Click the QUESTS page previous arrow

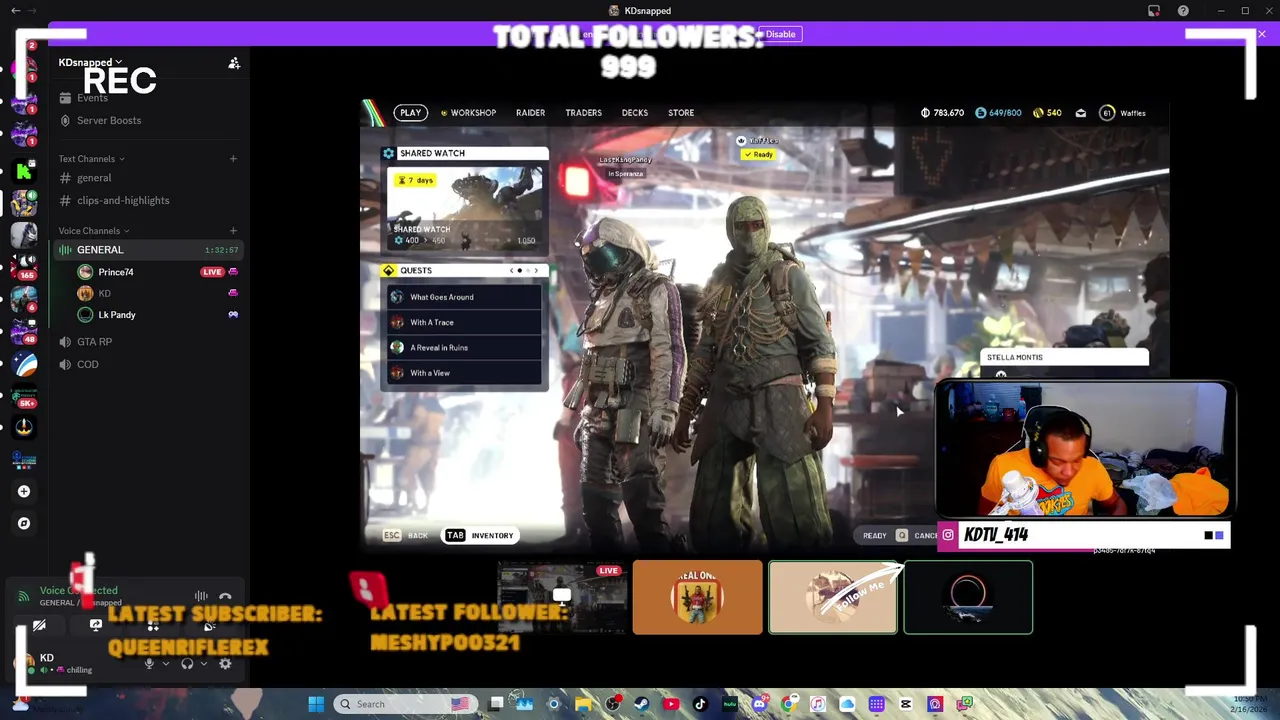(x=512, y=271)
